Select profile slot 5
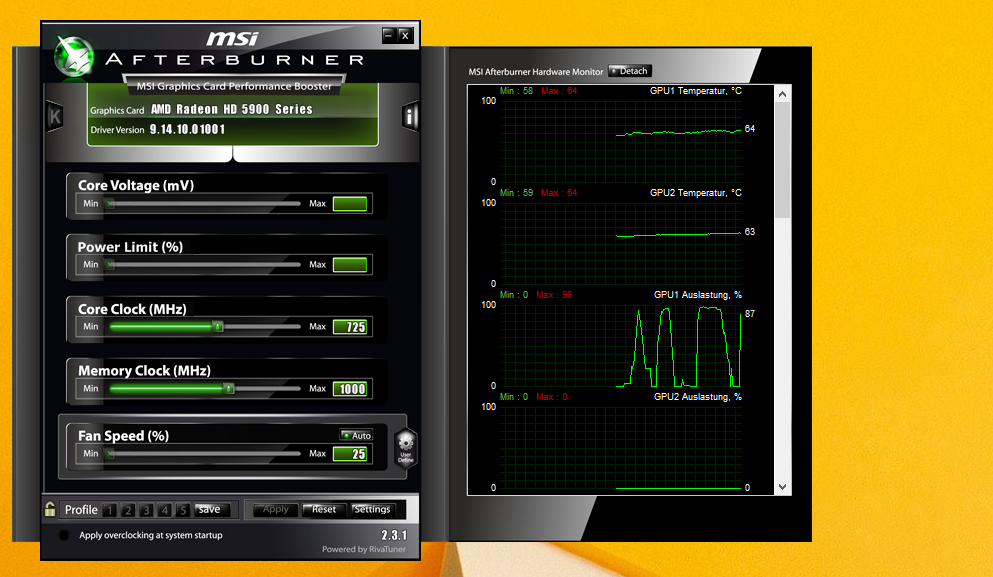The height and width of the screenshot is (577, 993). [x=183, y=510]
